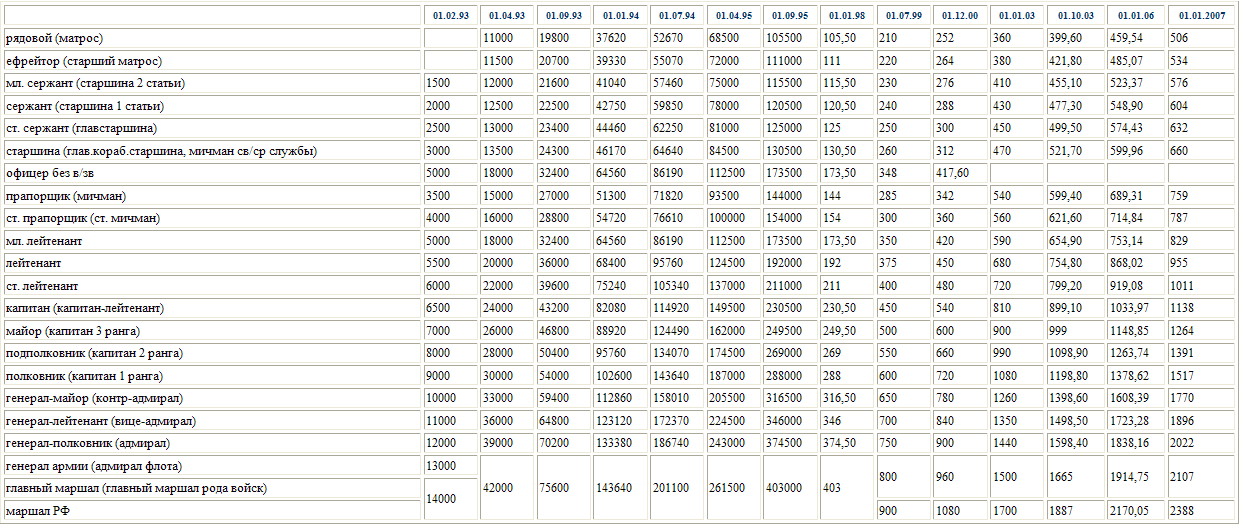Select value 13000 in генерал армии row
Image resolution: width=1243 pixels, height=529 pixels.
441,466
